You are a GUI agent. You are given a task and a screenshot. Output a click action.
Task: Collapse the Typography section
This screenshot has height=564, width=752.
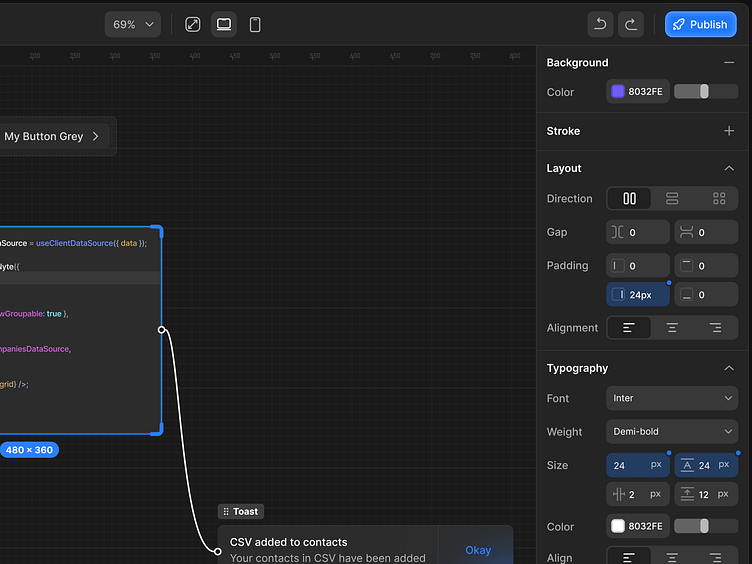(x=728, y=368)
